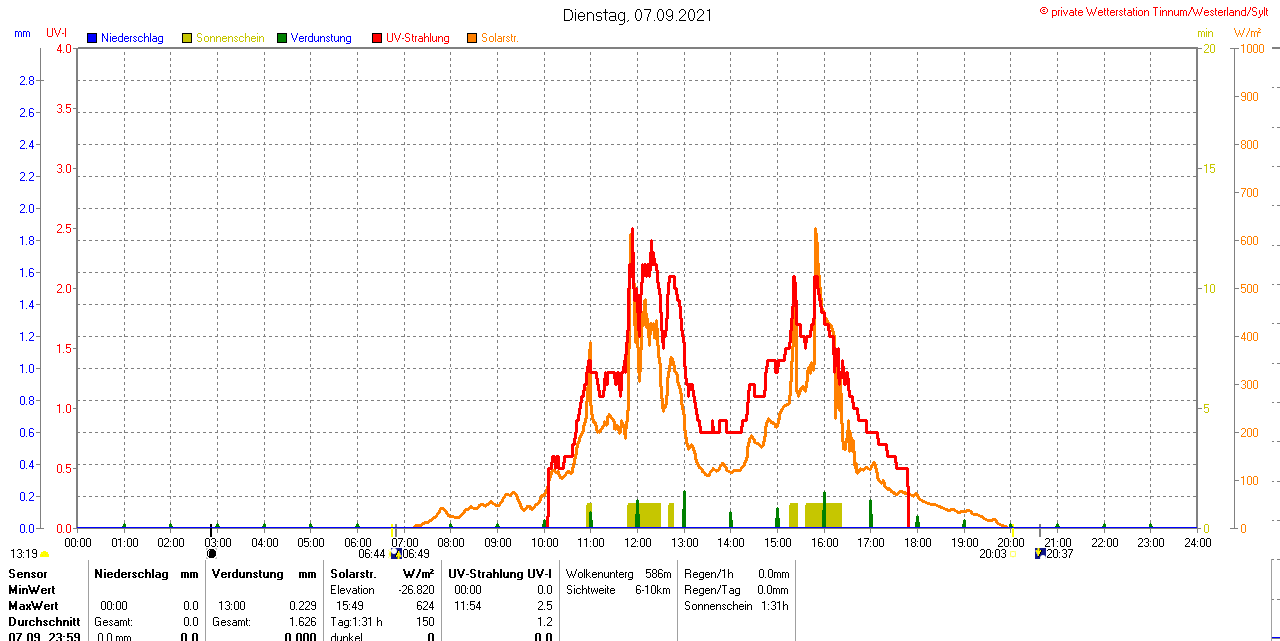
Task: Click the yellow Sonnenschein legend square
Action: point(187,38)
